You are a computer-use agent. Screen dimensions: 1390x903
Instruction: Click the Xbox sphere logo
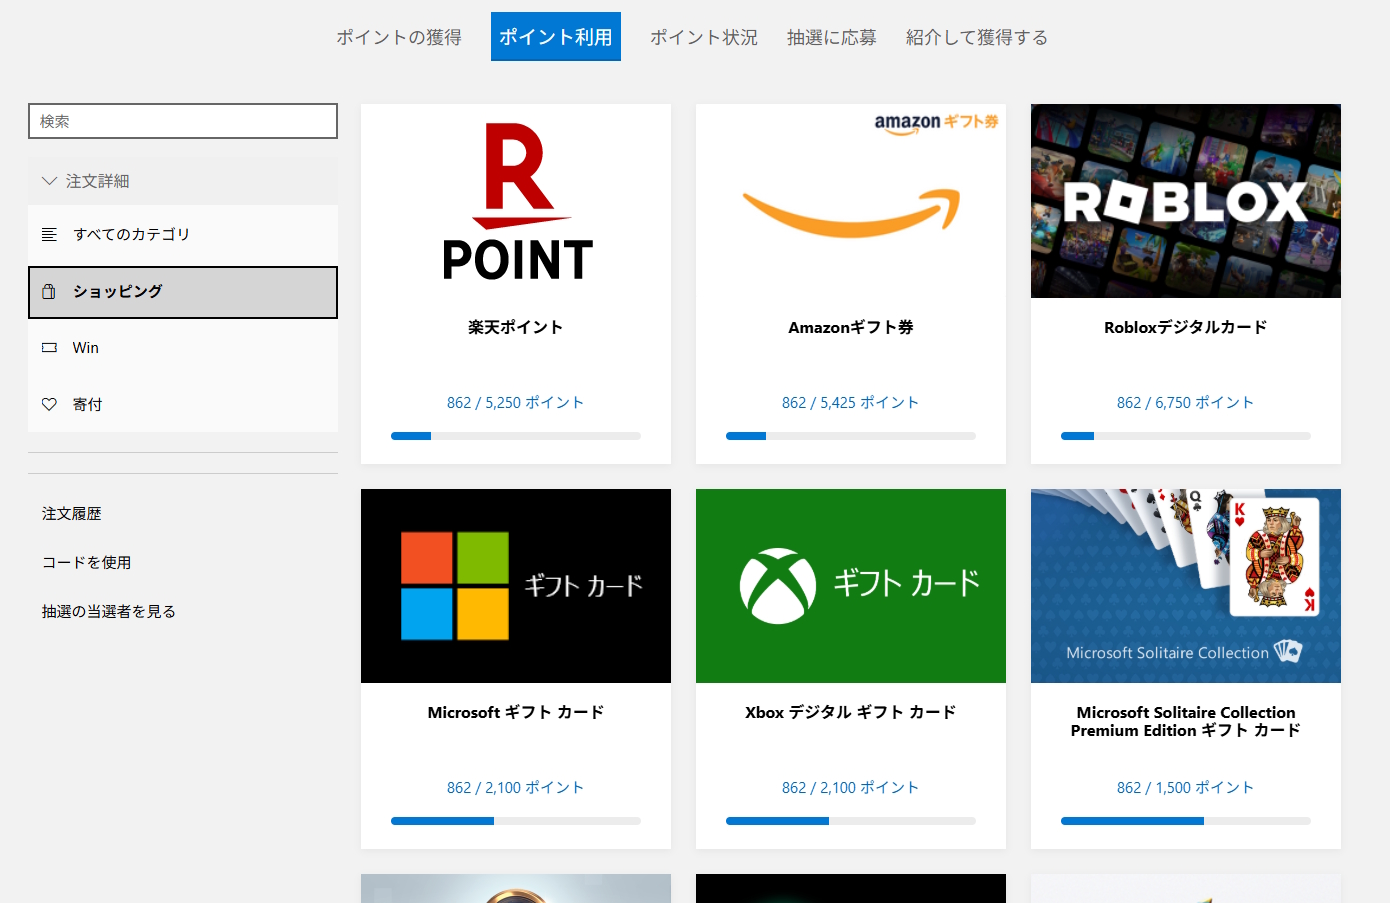coord(777,586)
